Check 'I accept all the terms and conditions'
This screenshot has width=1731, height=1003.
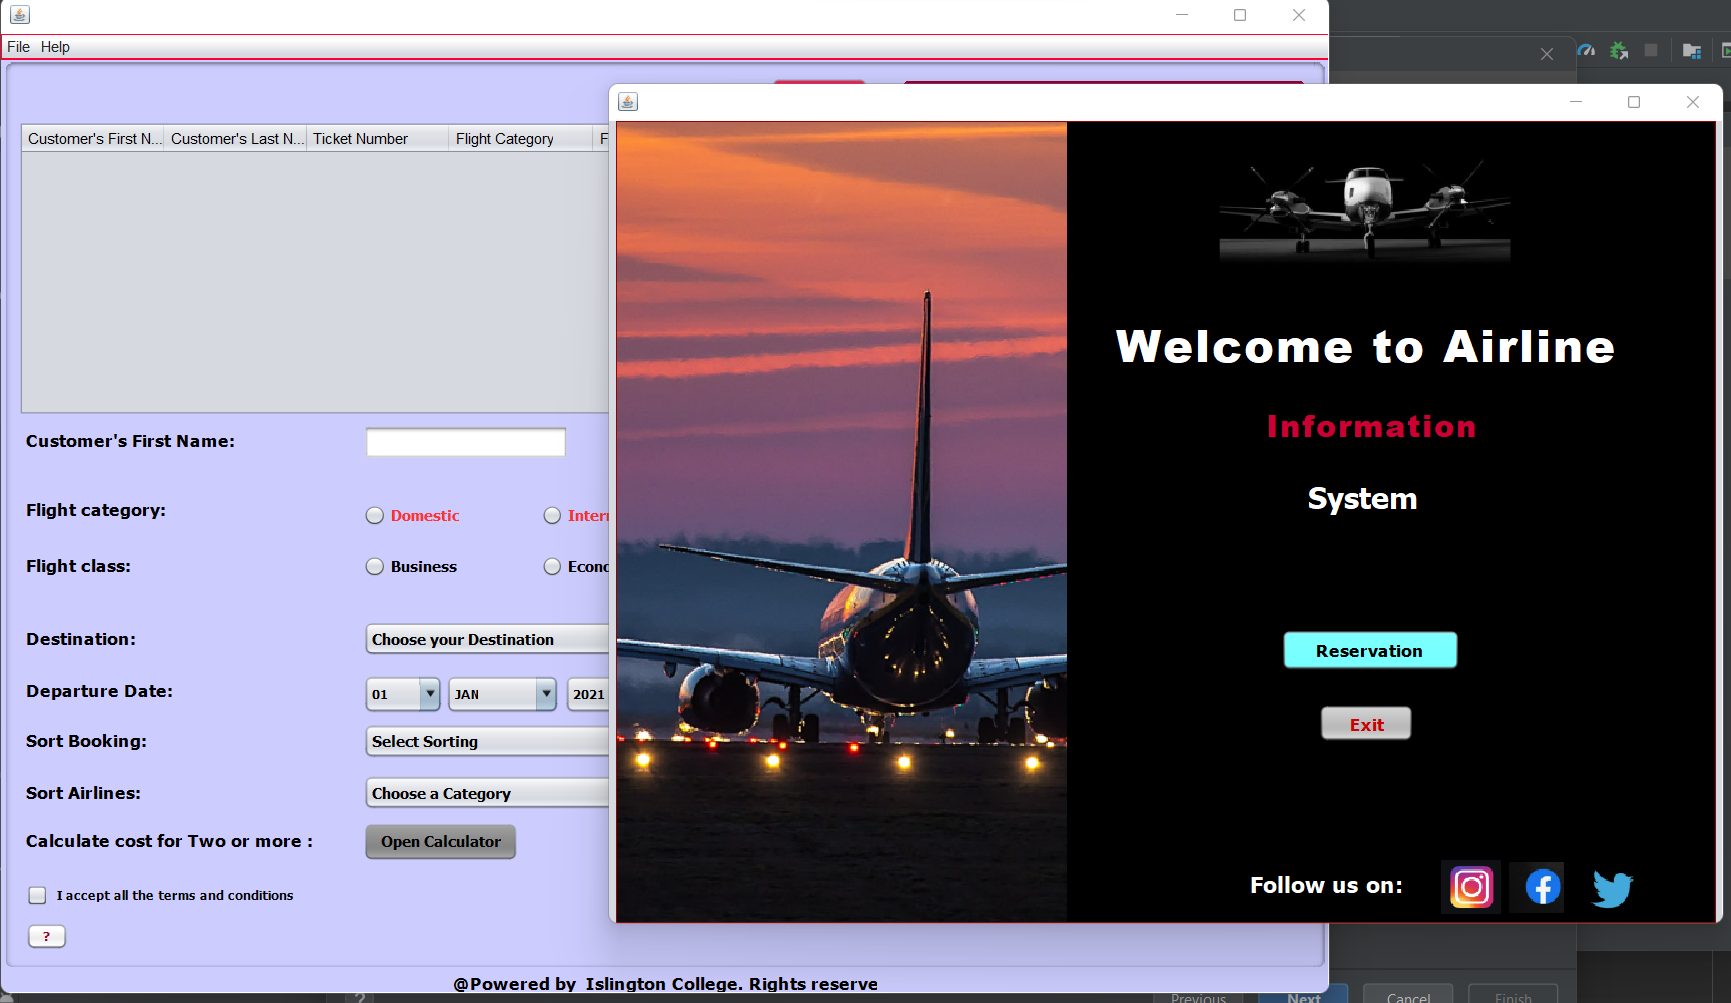37,895
